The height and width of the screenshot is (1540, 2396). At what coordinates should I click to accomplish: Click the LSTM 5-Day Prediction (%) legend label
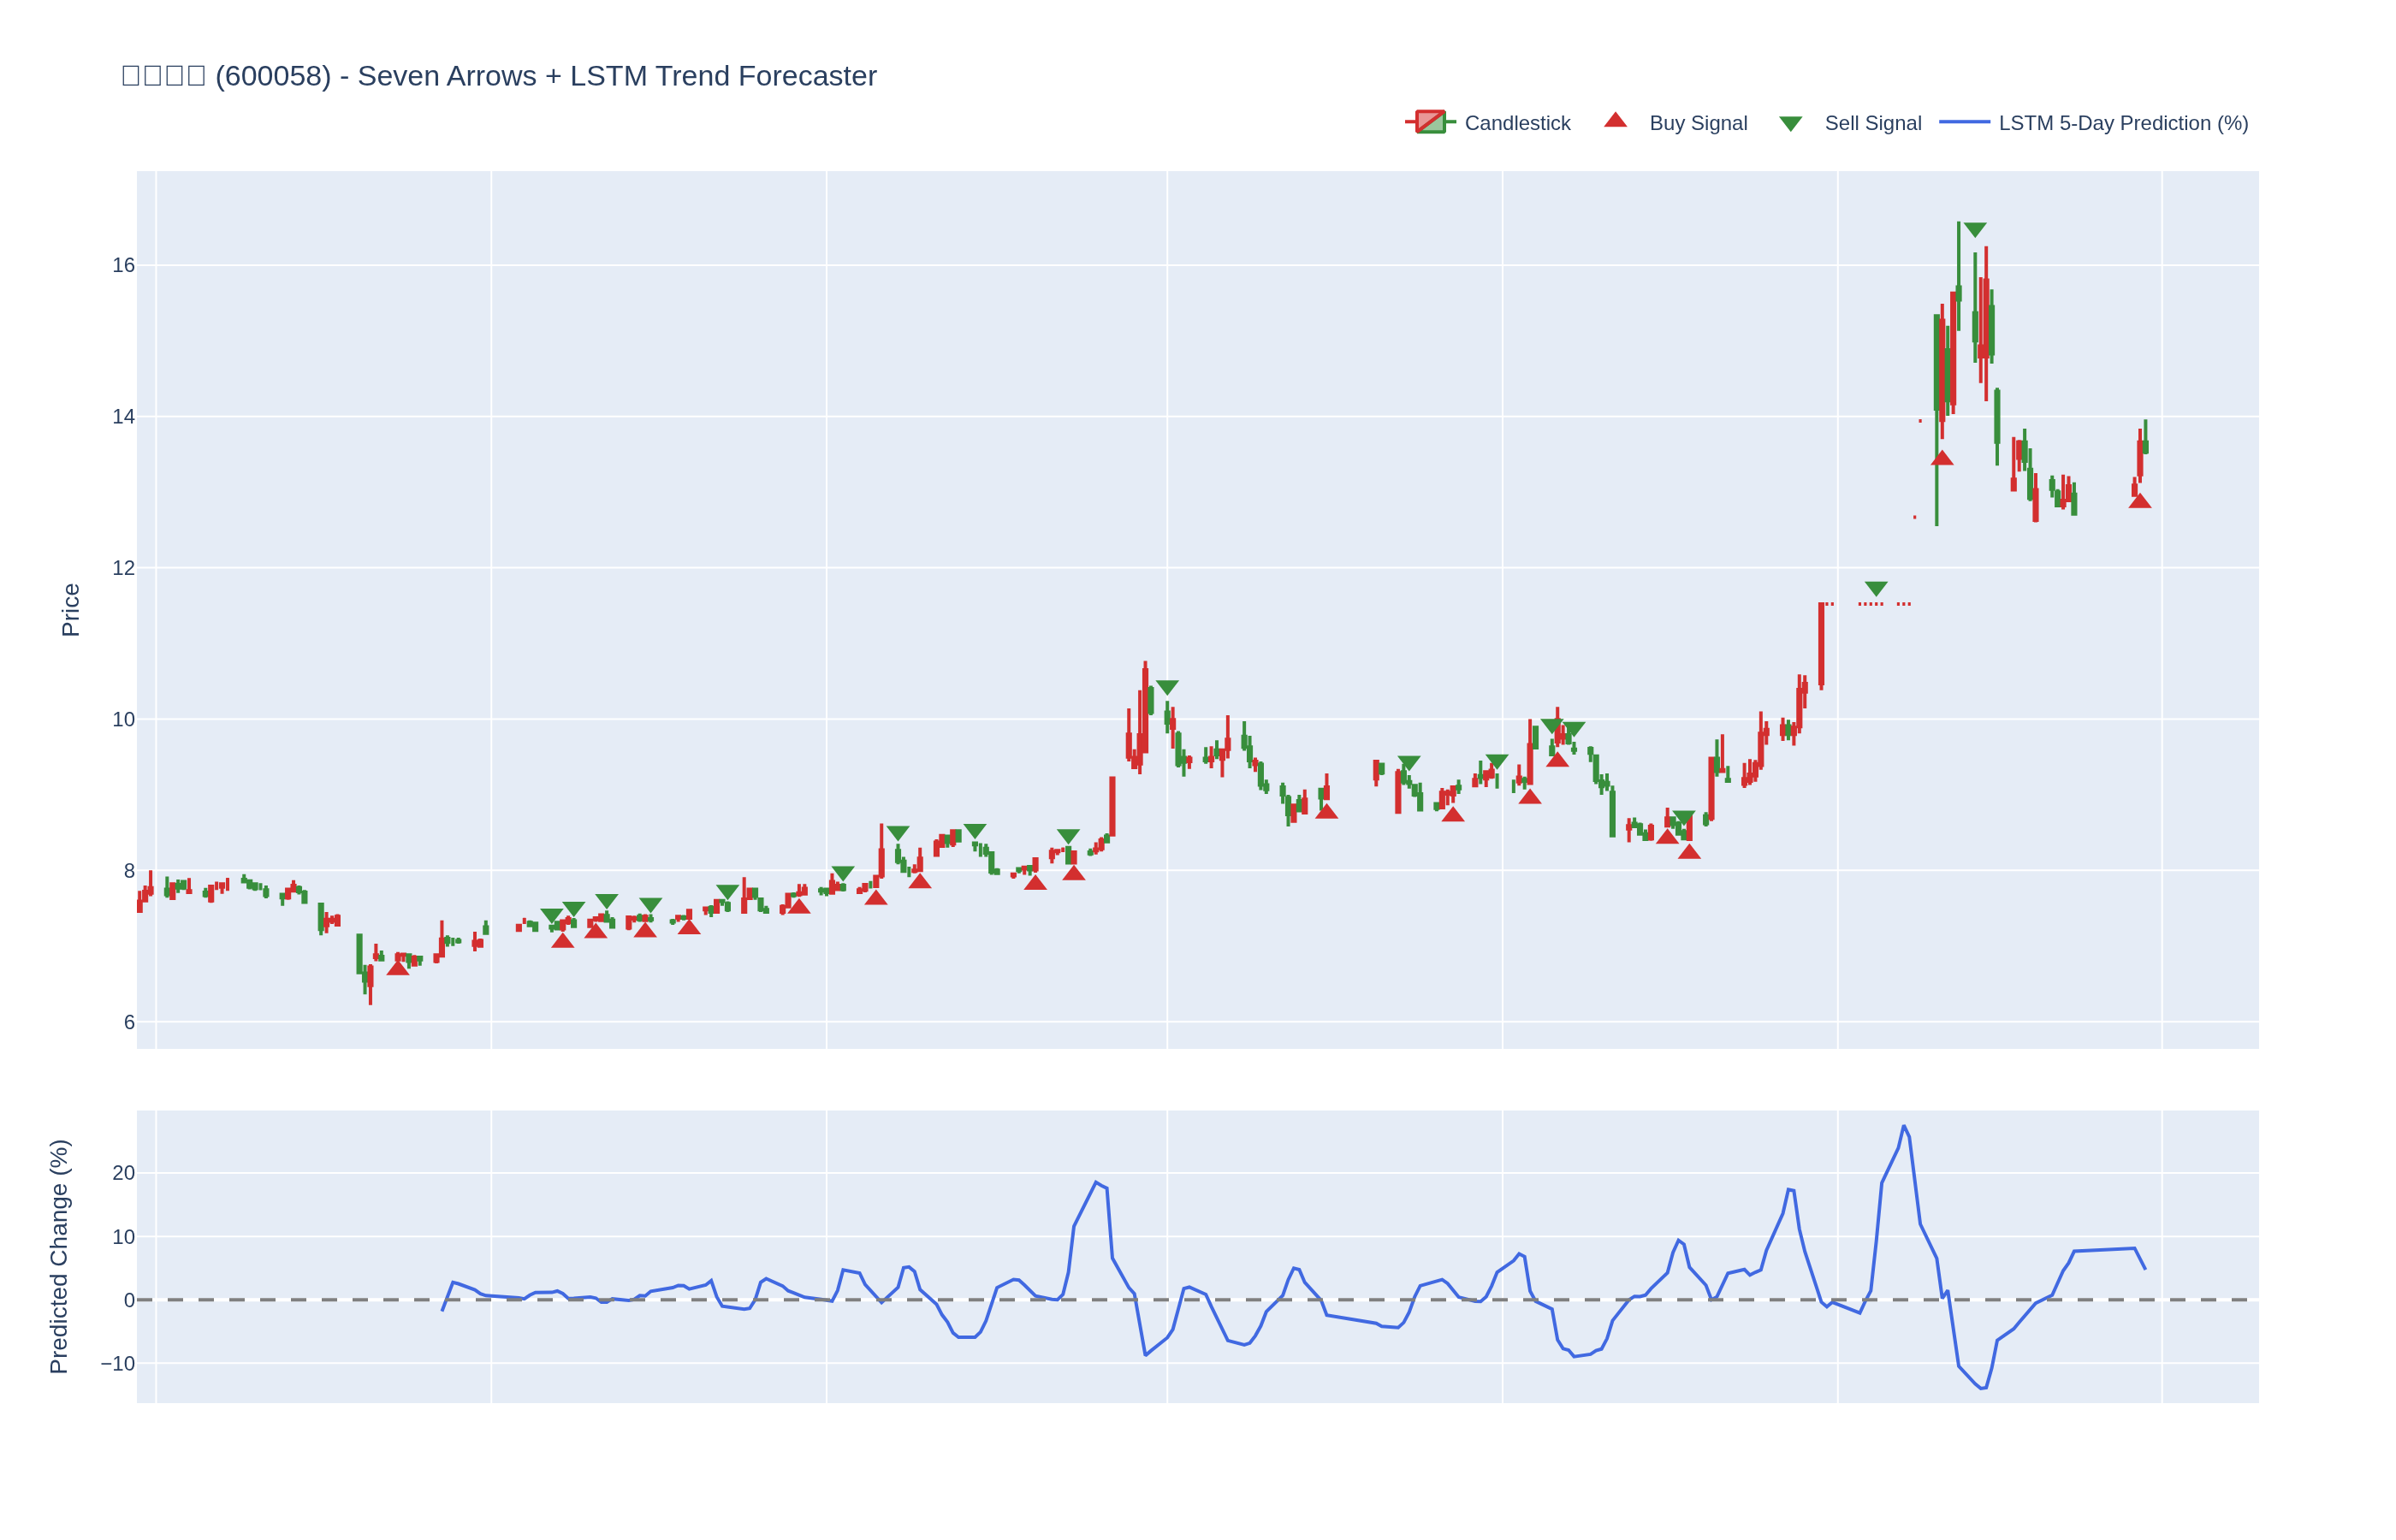(x=2123, y=123)
